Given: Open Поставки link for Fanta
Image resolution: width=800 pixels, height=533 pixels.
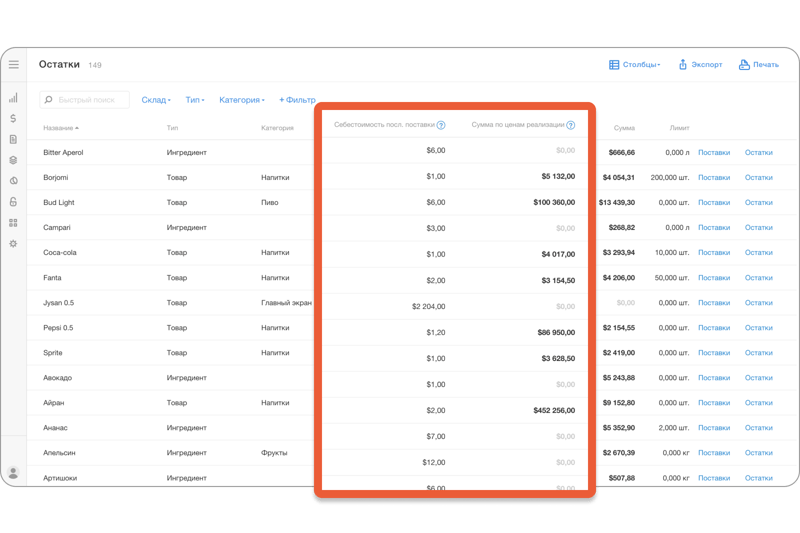Looking at the screenshot, I should 714,278.
